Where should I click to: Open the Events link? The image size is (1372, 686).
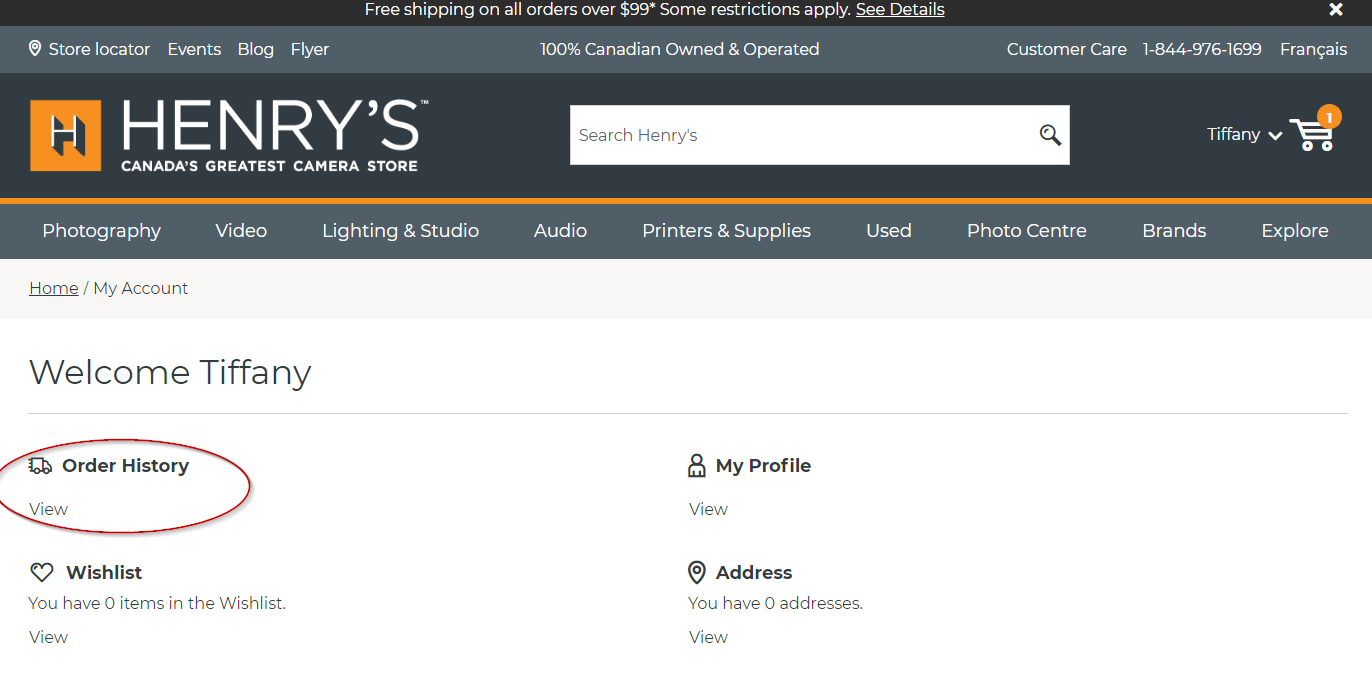(194, 49)
